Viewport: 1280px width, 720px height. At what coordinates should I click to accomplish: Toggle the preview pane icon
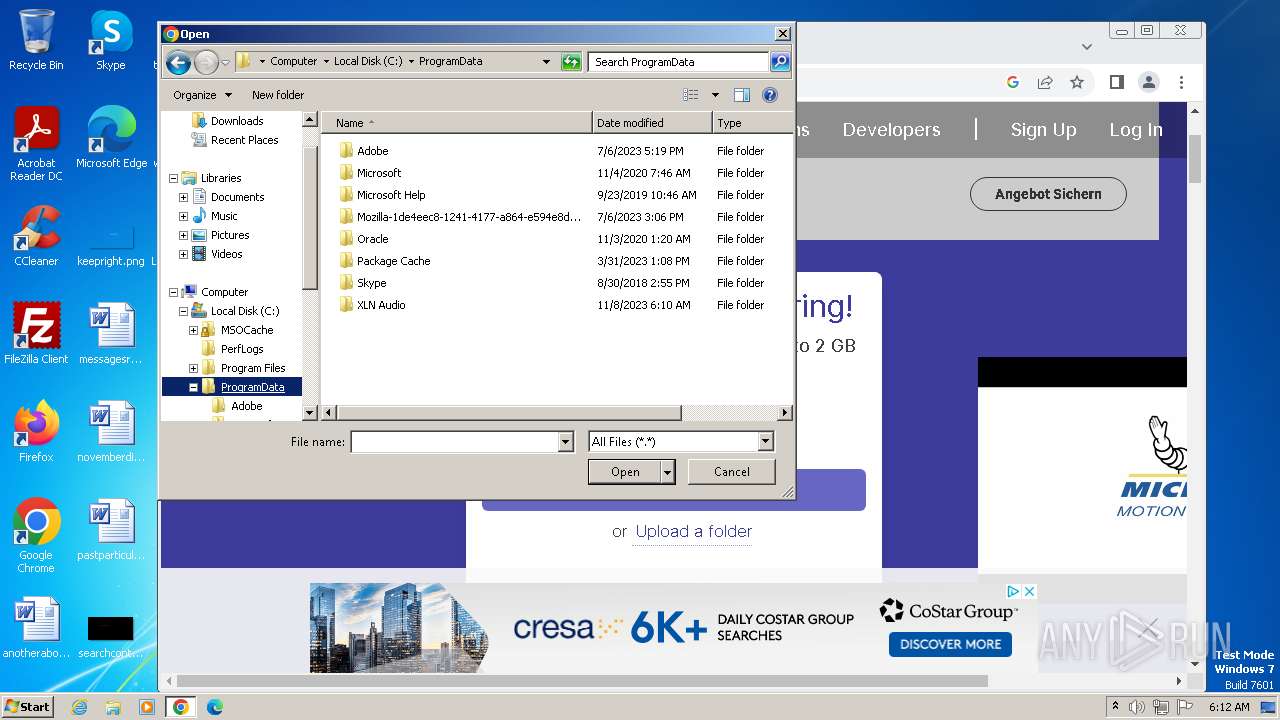742,95
